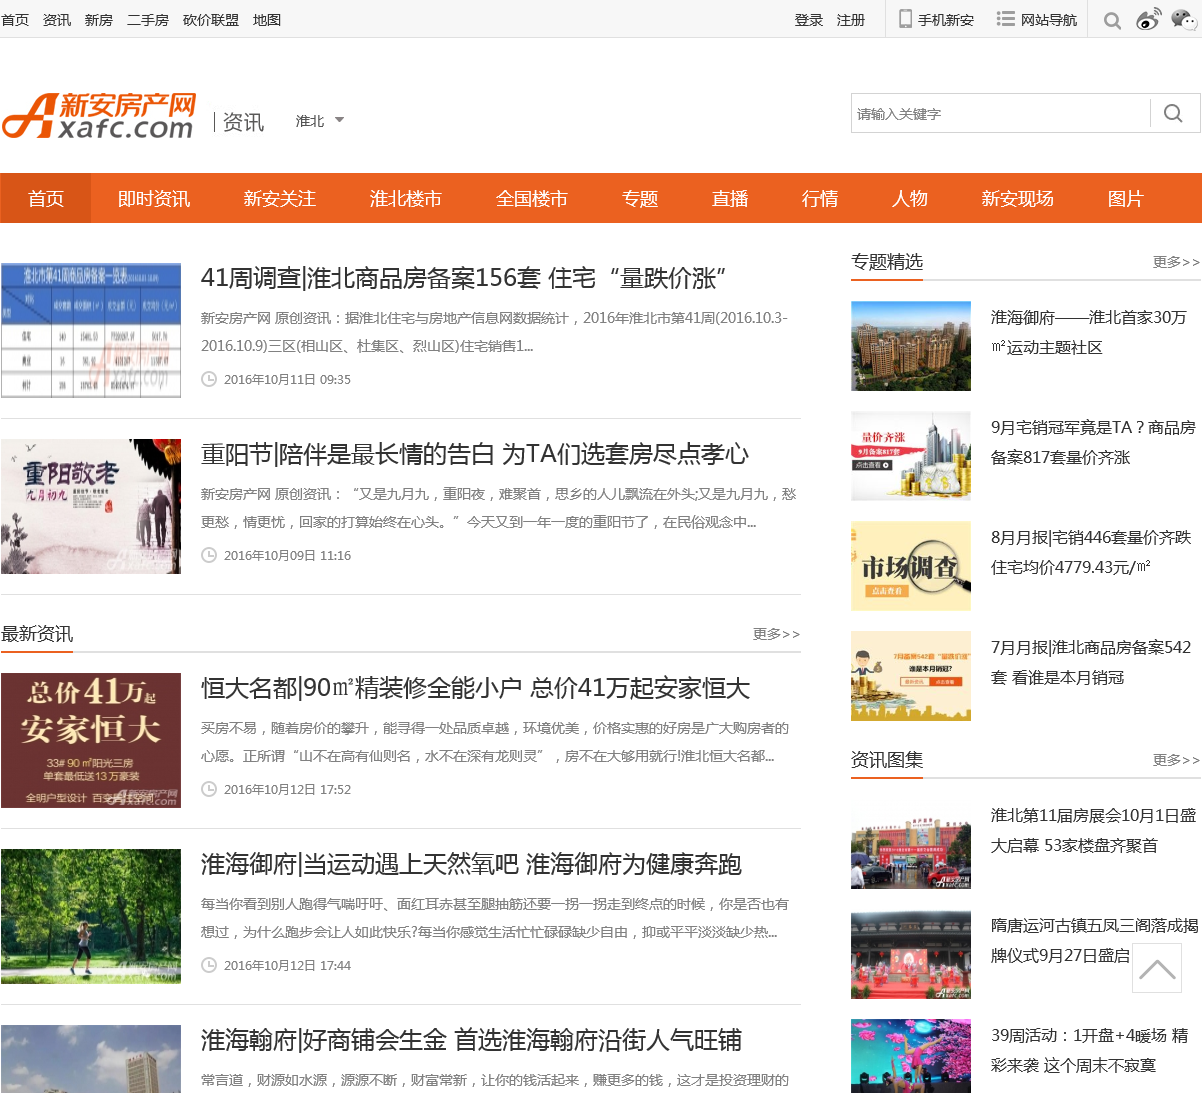Click the 房展会 photo gallery thumbnail
The height and width of the screenshot is (1093, 1202).
point(911,845)
